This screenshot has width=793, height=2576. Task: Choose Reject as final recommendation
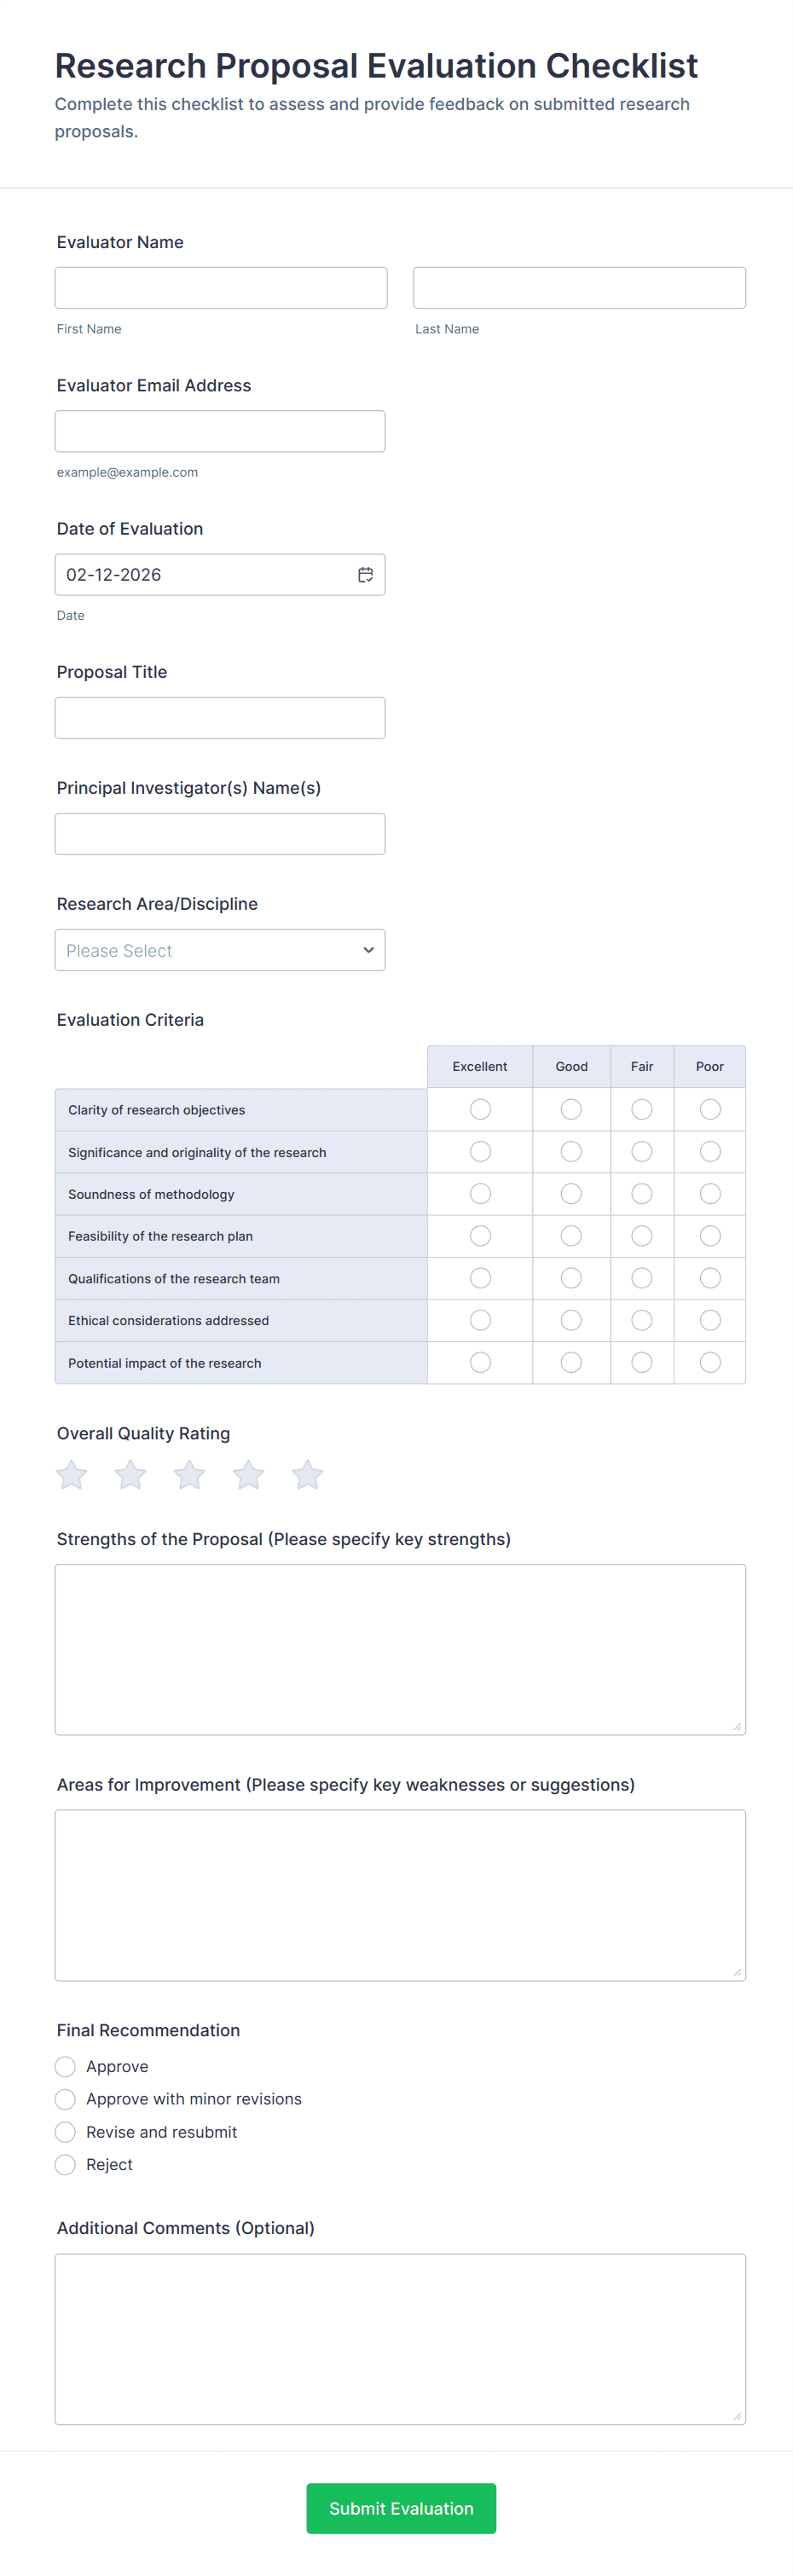(x=66, y=2164)
